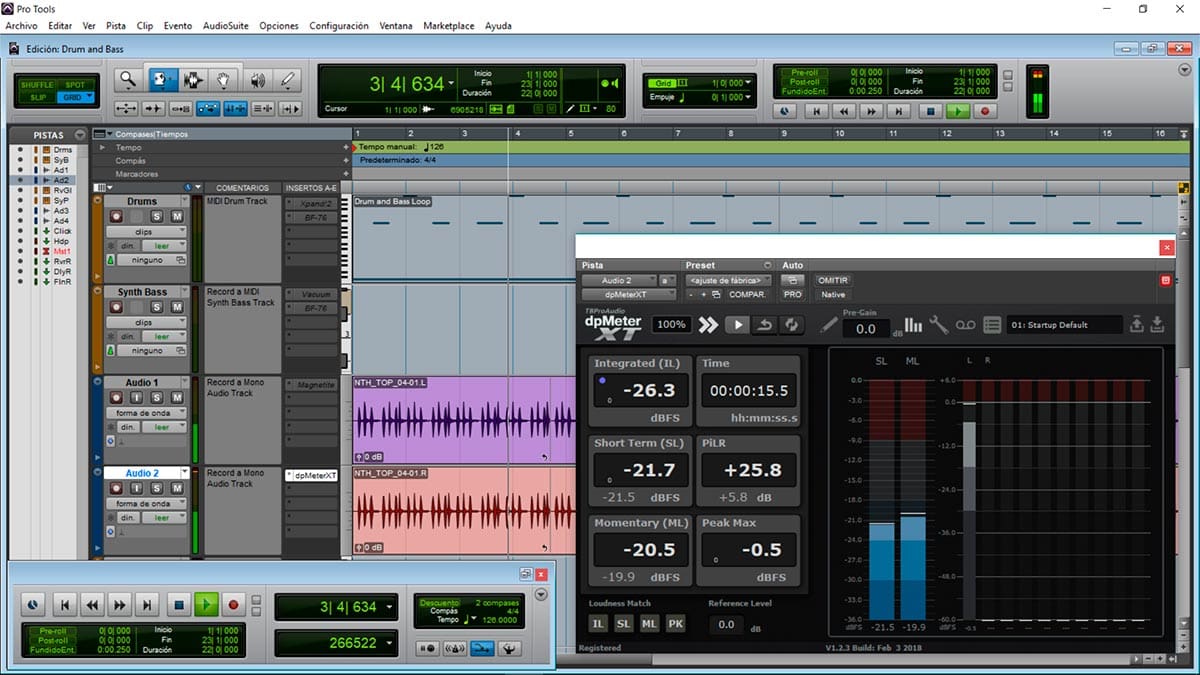
Task: Toggle record enable on Drums track
Action: point(116,217)
